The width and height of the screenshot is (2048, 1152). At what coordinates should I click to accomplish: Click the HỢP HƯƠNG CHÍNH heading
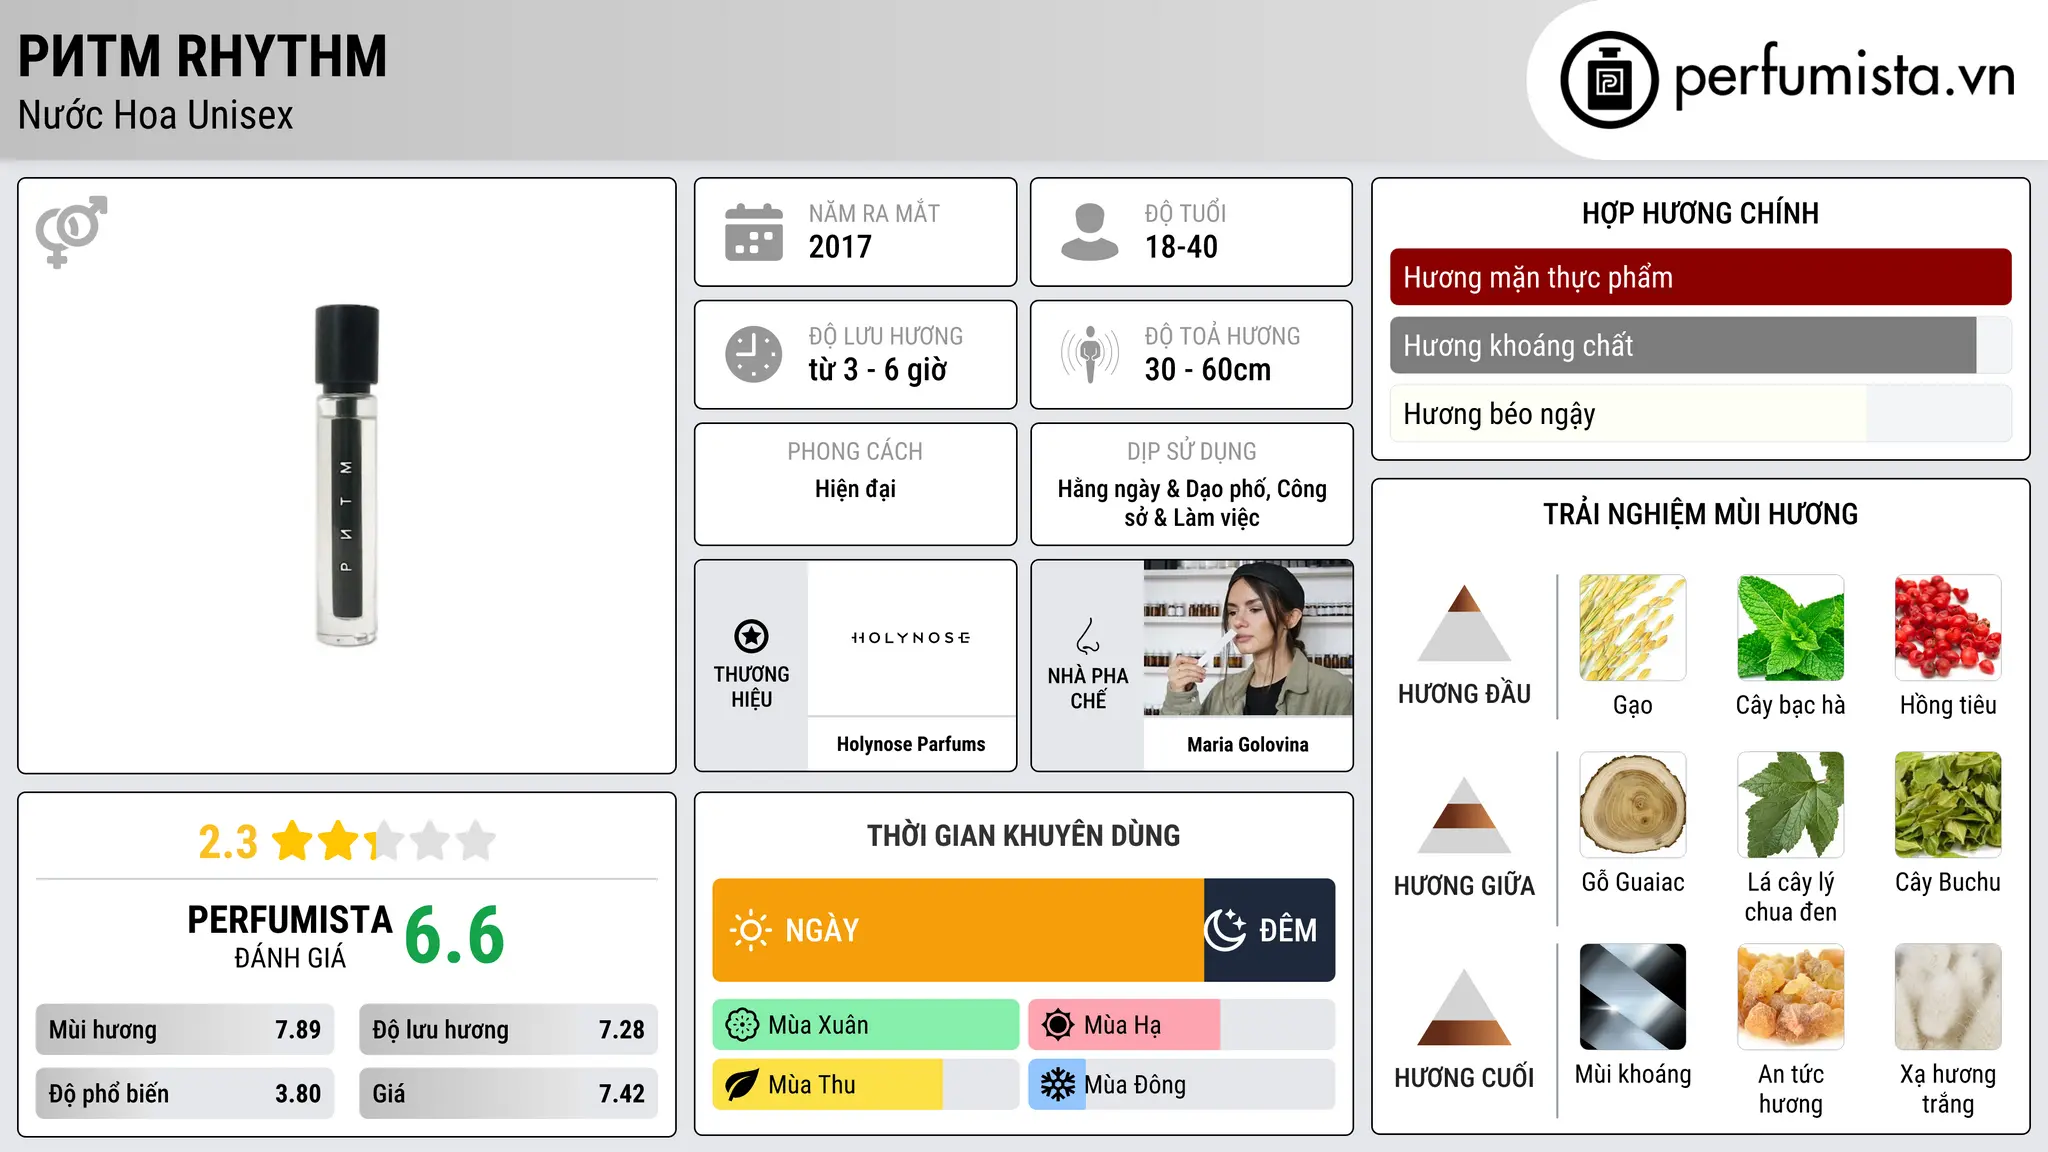click(1700, 213)
